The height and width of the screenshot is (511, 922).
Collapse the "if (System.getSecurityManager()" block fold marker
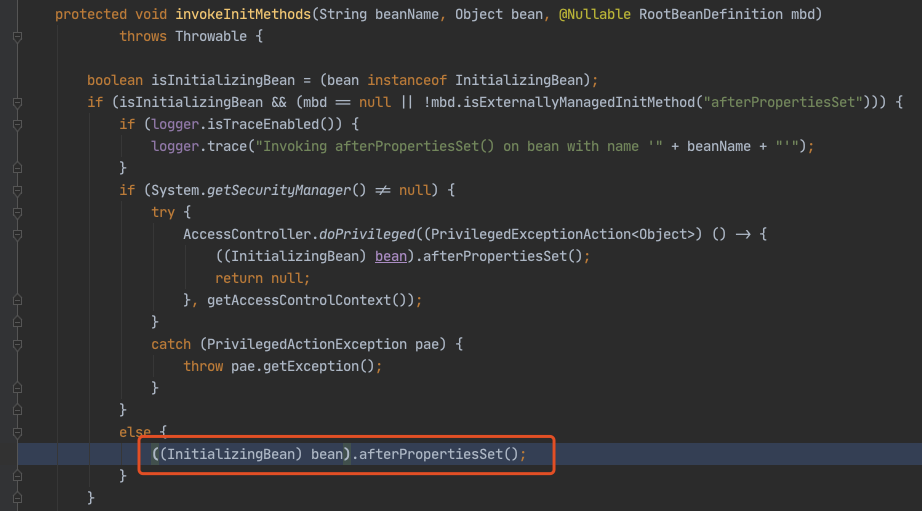(18, 191)
